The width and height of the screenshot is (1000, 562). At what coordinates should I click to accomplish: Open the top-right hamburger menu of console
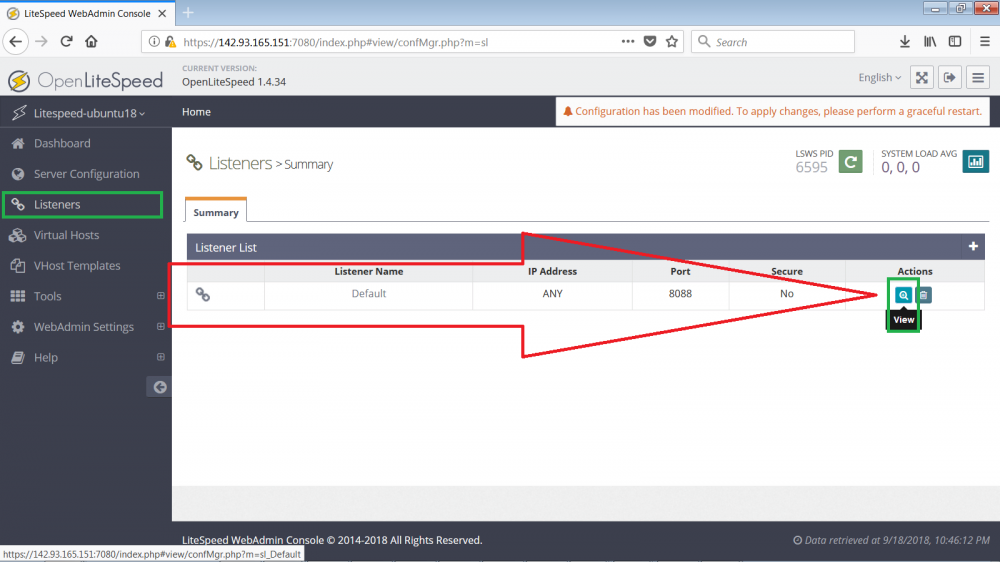978,78
